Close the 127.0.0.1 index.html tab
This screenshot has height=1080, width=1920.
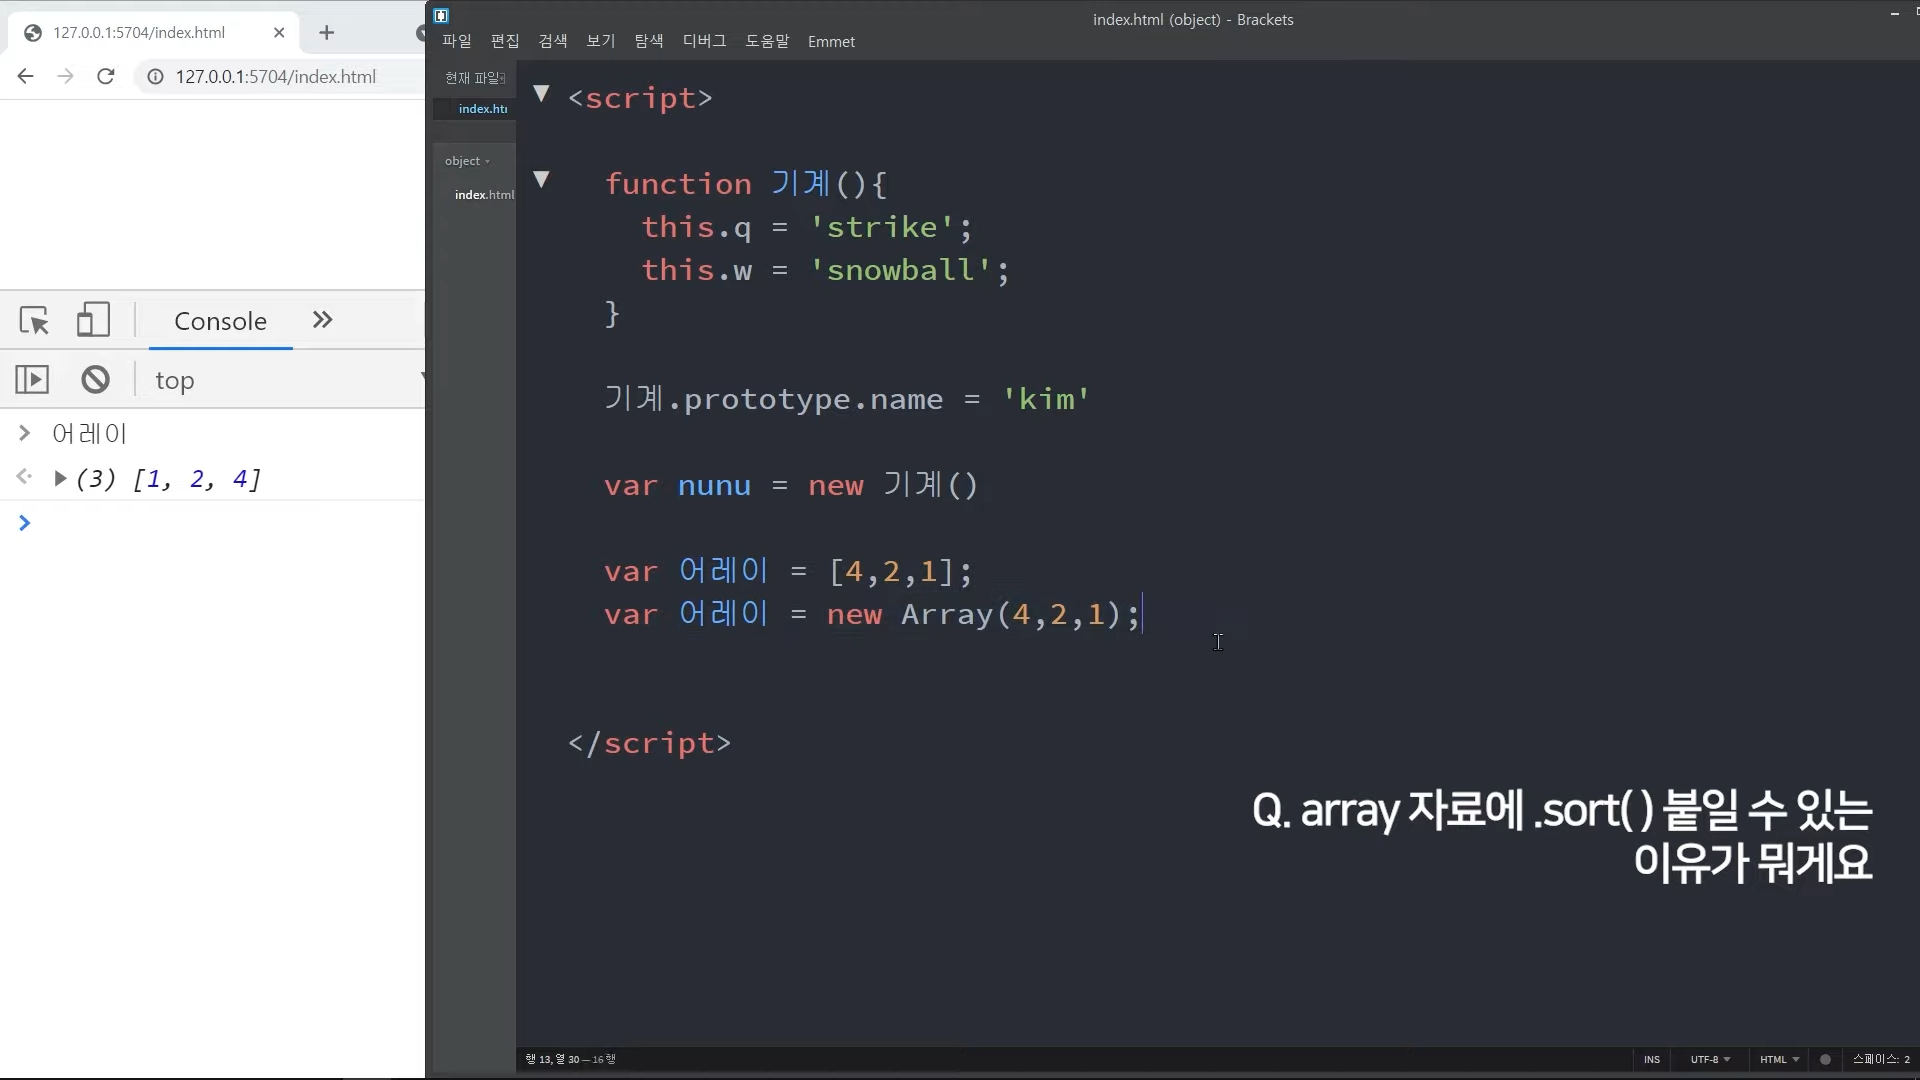[x=279, y=33]
